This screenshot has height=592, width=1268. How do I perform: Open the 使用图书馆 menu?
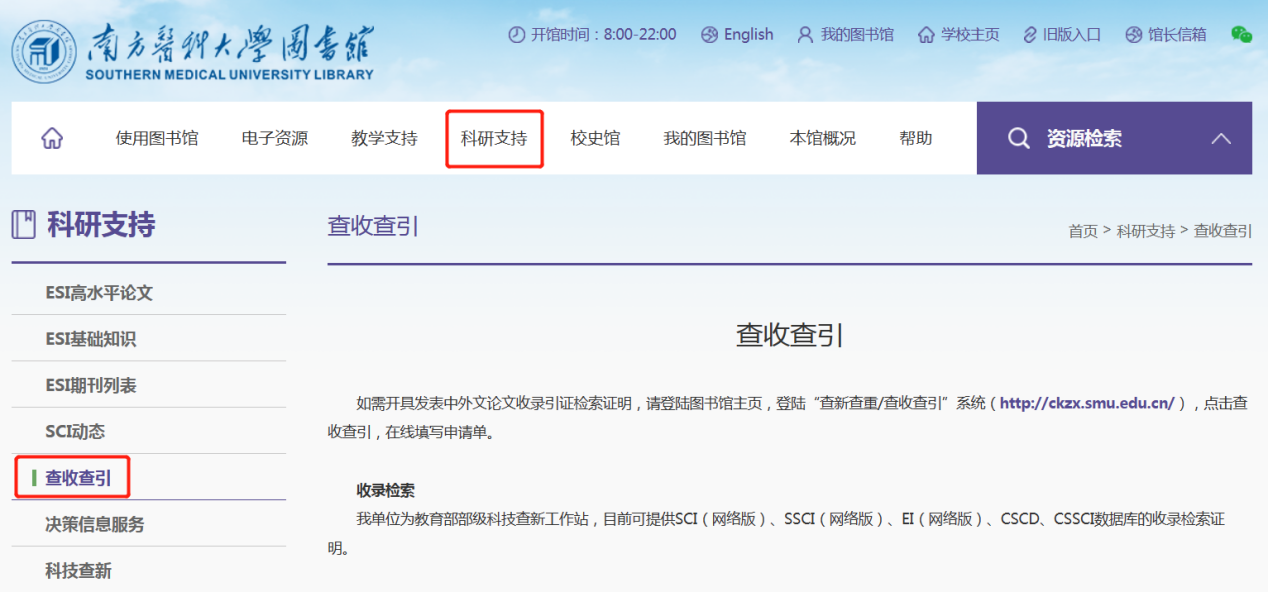point(157,139)
